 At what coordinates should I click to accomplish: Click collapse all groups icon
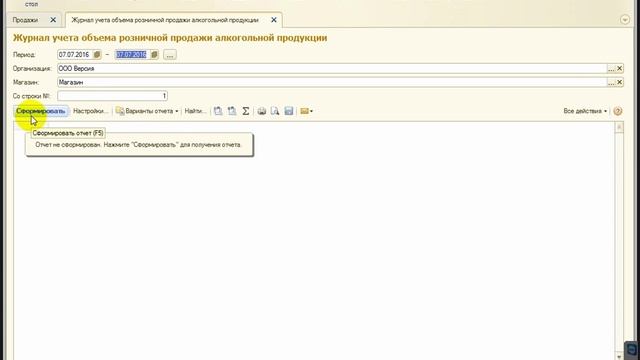pos(232,111)
